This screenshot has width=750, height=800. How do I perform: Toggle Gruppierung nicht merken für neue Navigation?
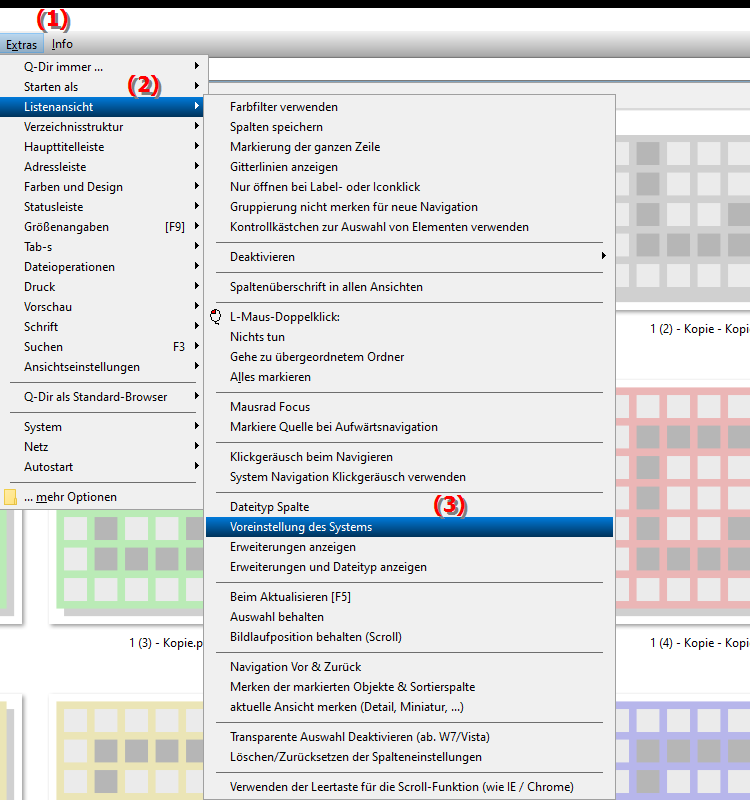409,207
